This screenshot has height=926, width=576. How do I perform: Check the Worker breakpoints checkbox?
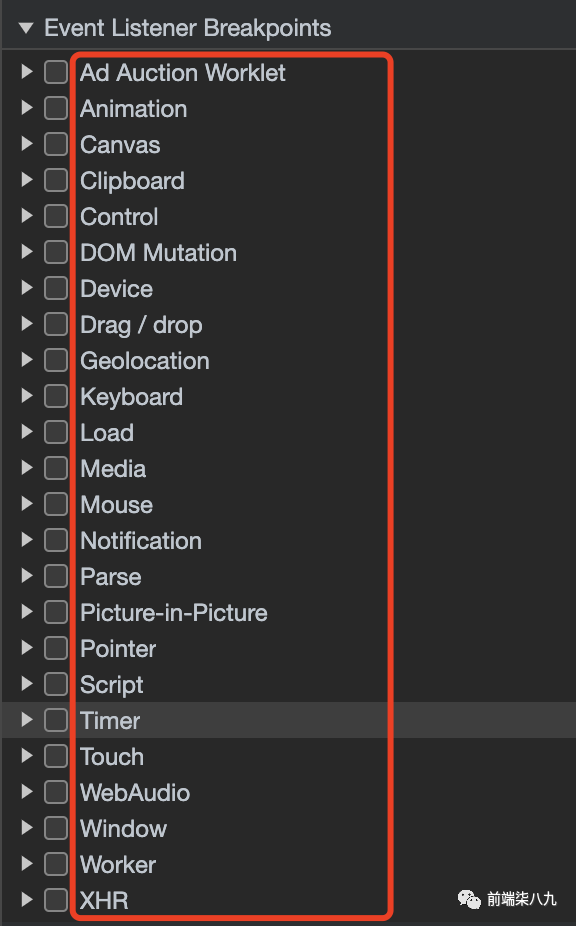(56, 864)
